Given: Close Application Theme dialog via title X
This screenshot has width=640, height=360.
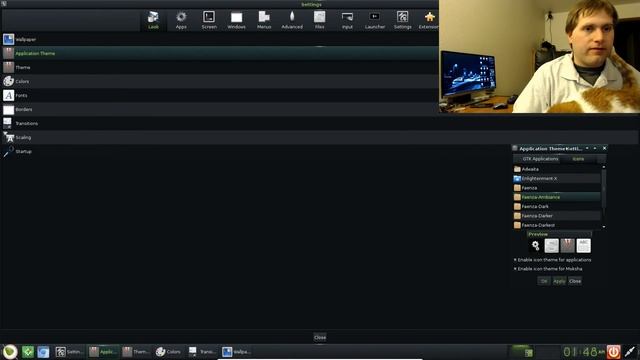Looking at the screenshot, I should [604, 148].
